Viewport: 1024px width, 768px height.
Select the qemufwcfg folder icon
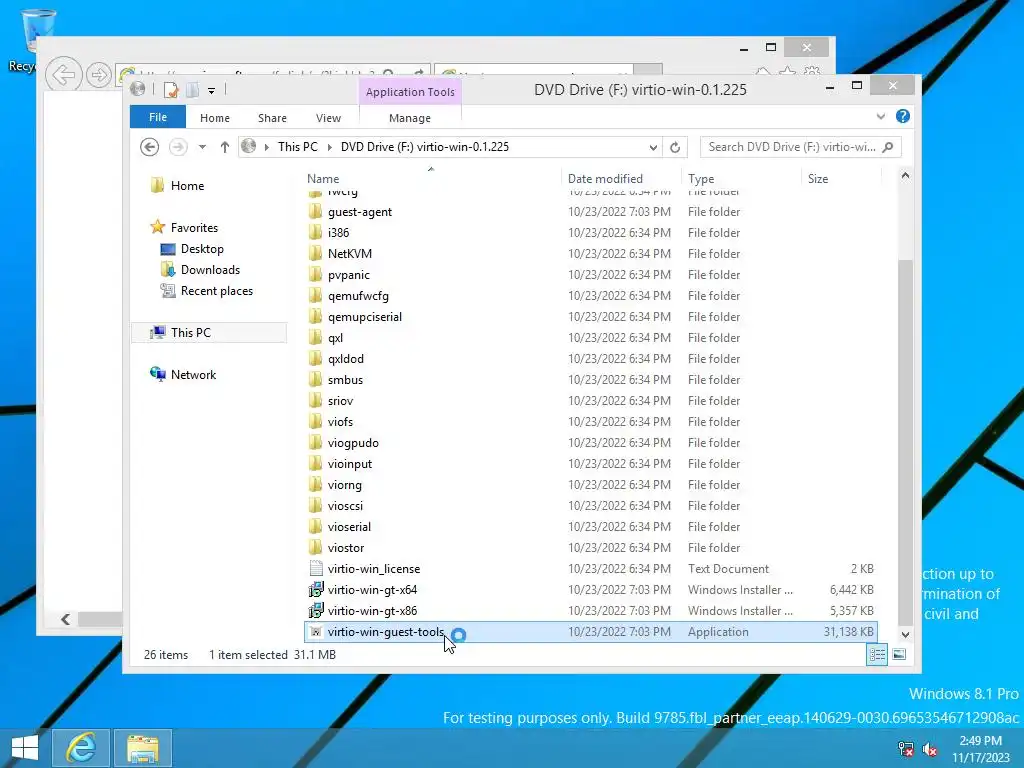coord(315,295)
